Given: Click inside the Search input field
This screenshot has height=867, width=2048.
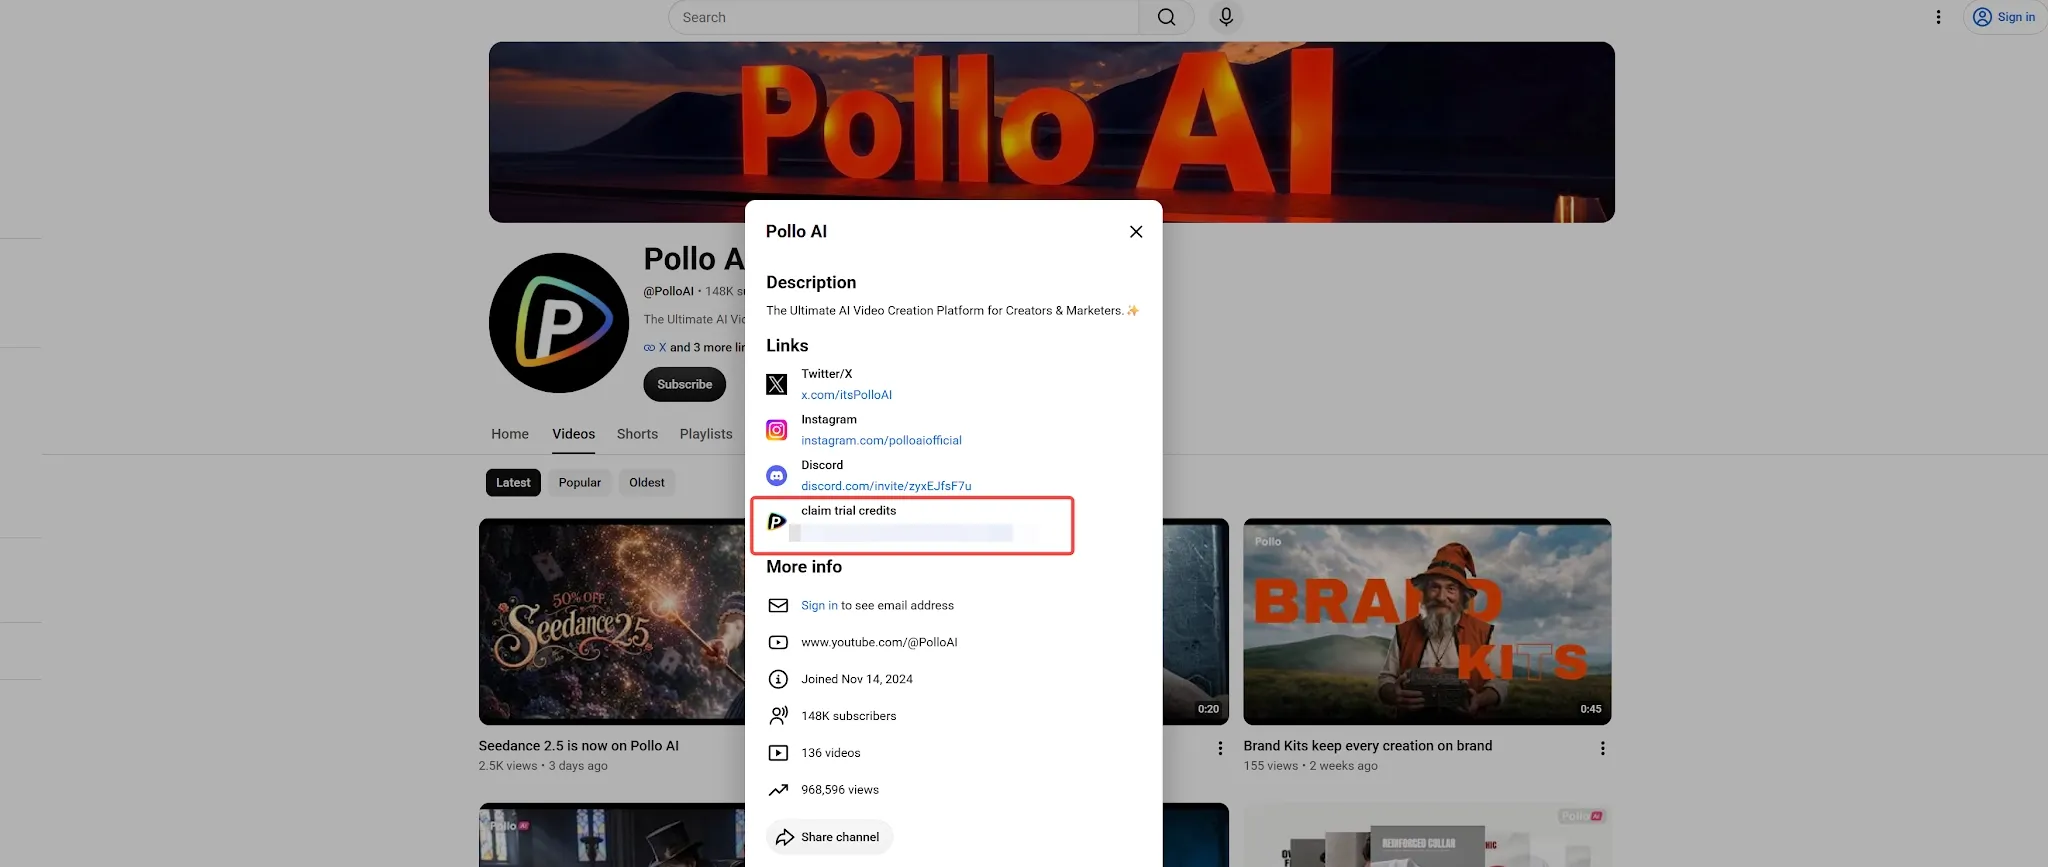Looking at the screenshot, I should (904, 17).
